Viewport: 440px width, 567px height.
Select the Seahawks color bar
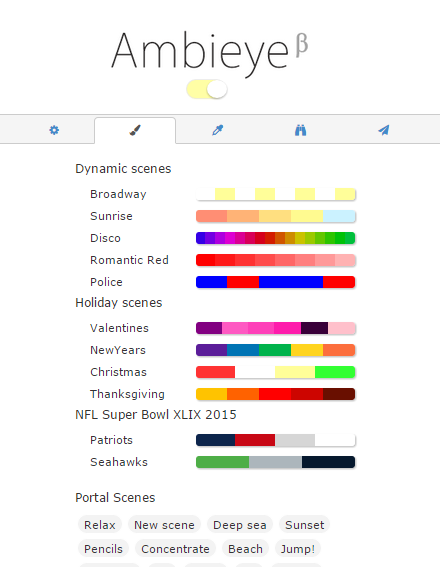tap(275, 462)
